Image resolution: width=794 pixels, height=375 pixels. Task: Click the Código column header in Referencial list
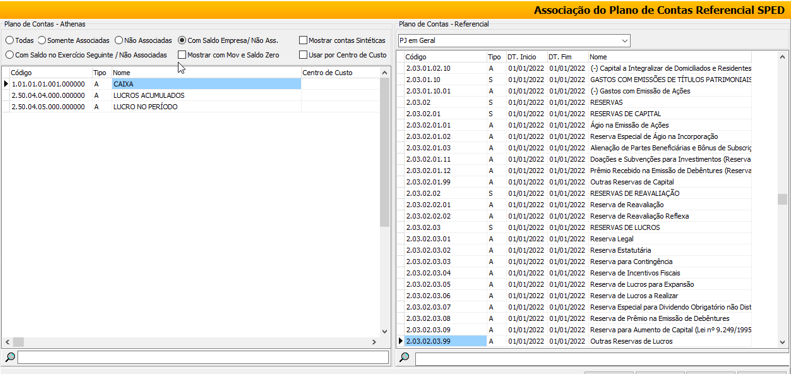point(445,57)
